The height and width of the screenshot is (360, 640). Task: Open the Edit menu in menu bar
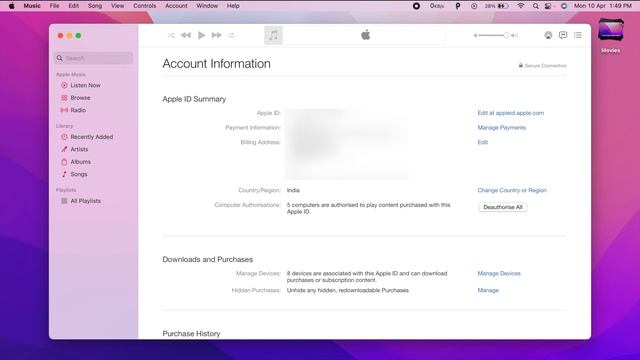coord(73,6)
